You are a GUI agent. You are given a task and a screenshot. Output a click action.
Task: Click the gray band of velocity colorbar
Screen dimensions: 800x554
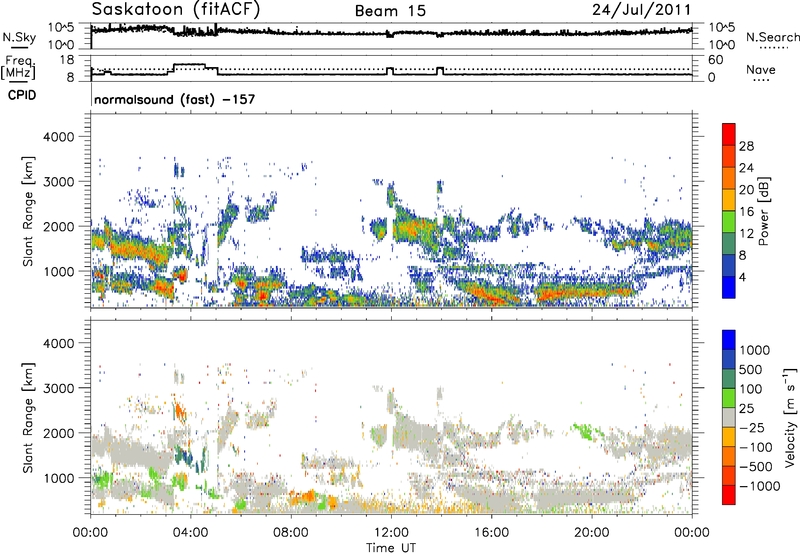[x=729, y=417]
